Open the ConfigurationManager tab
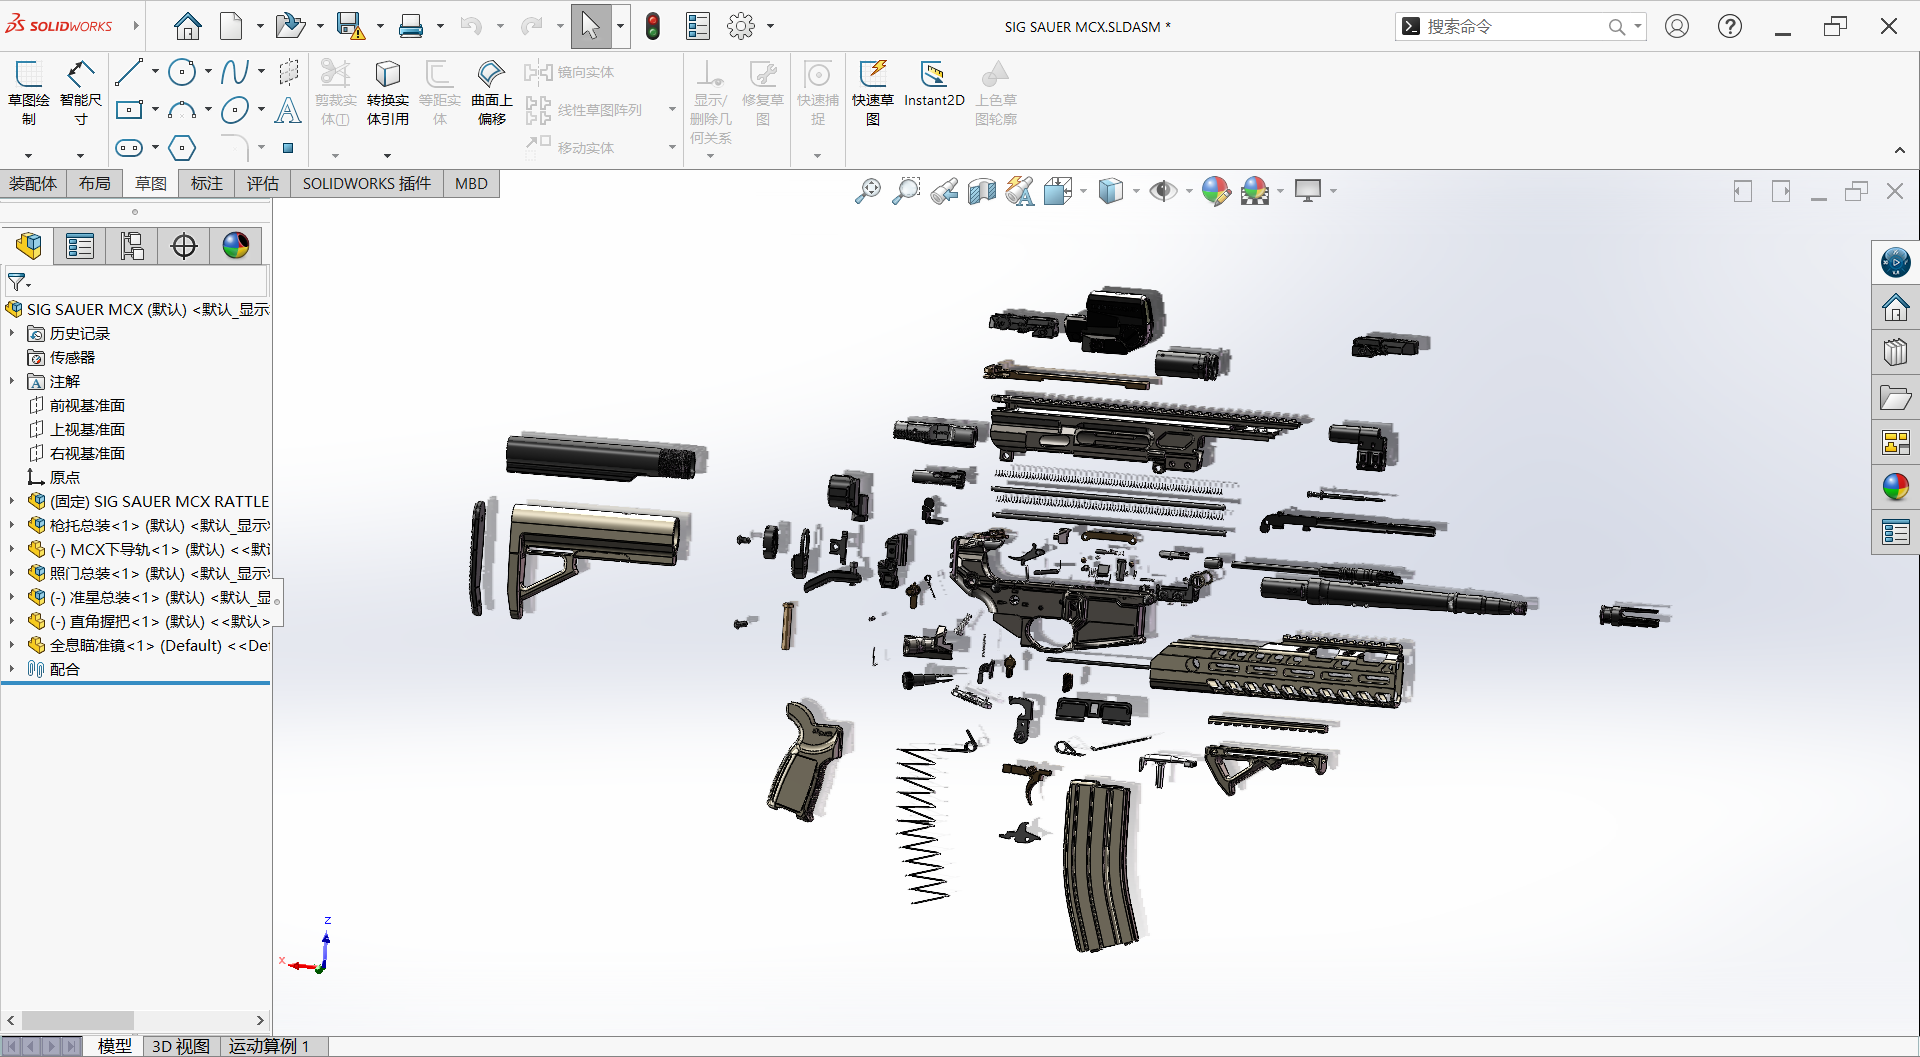1920x1057 pixels. [132, 246]
